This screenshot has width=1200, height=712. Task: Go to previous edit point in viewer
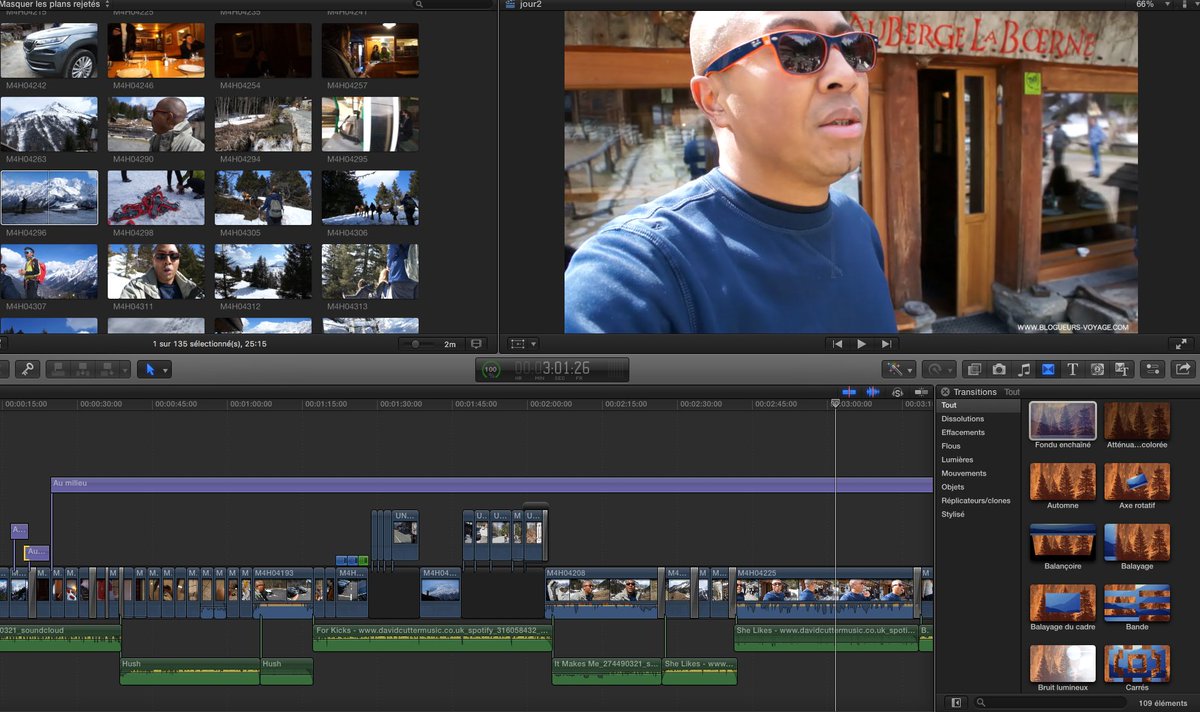[837, 344]
